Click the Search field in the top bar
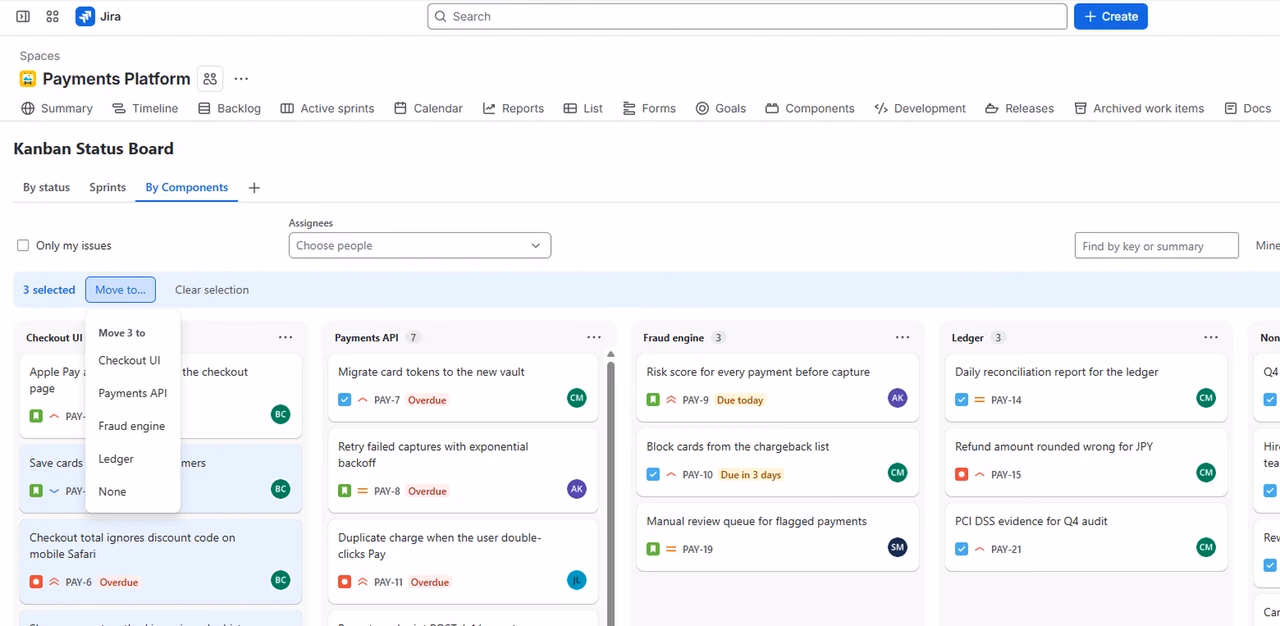This screenshot has width=1280, height=626. pos(747,17)
